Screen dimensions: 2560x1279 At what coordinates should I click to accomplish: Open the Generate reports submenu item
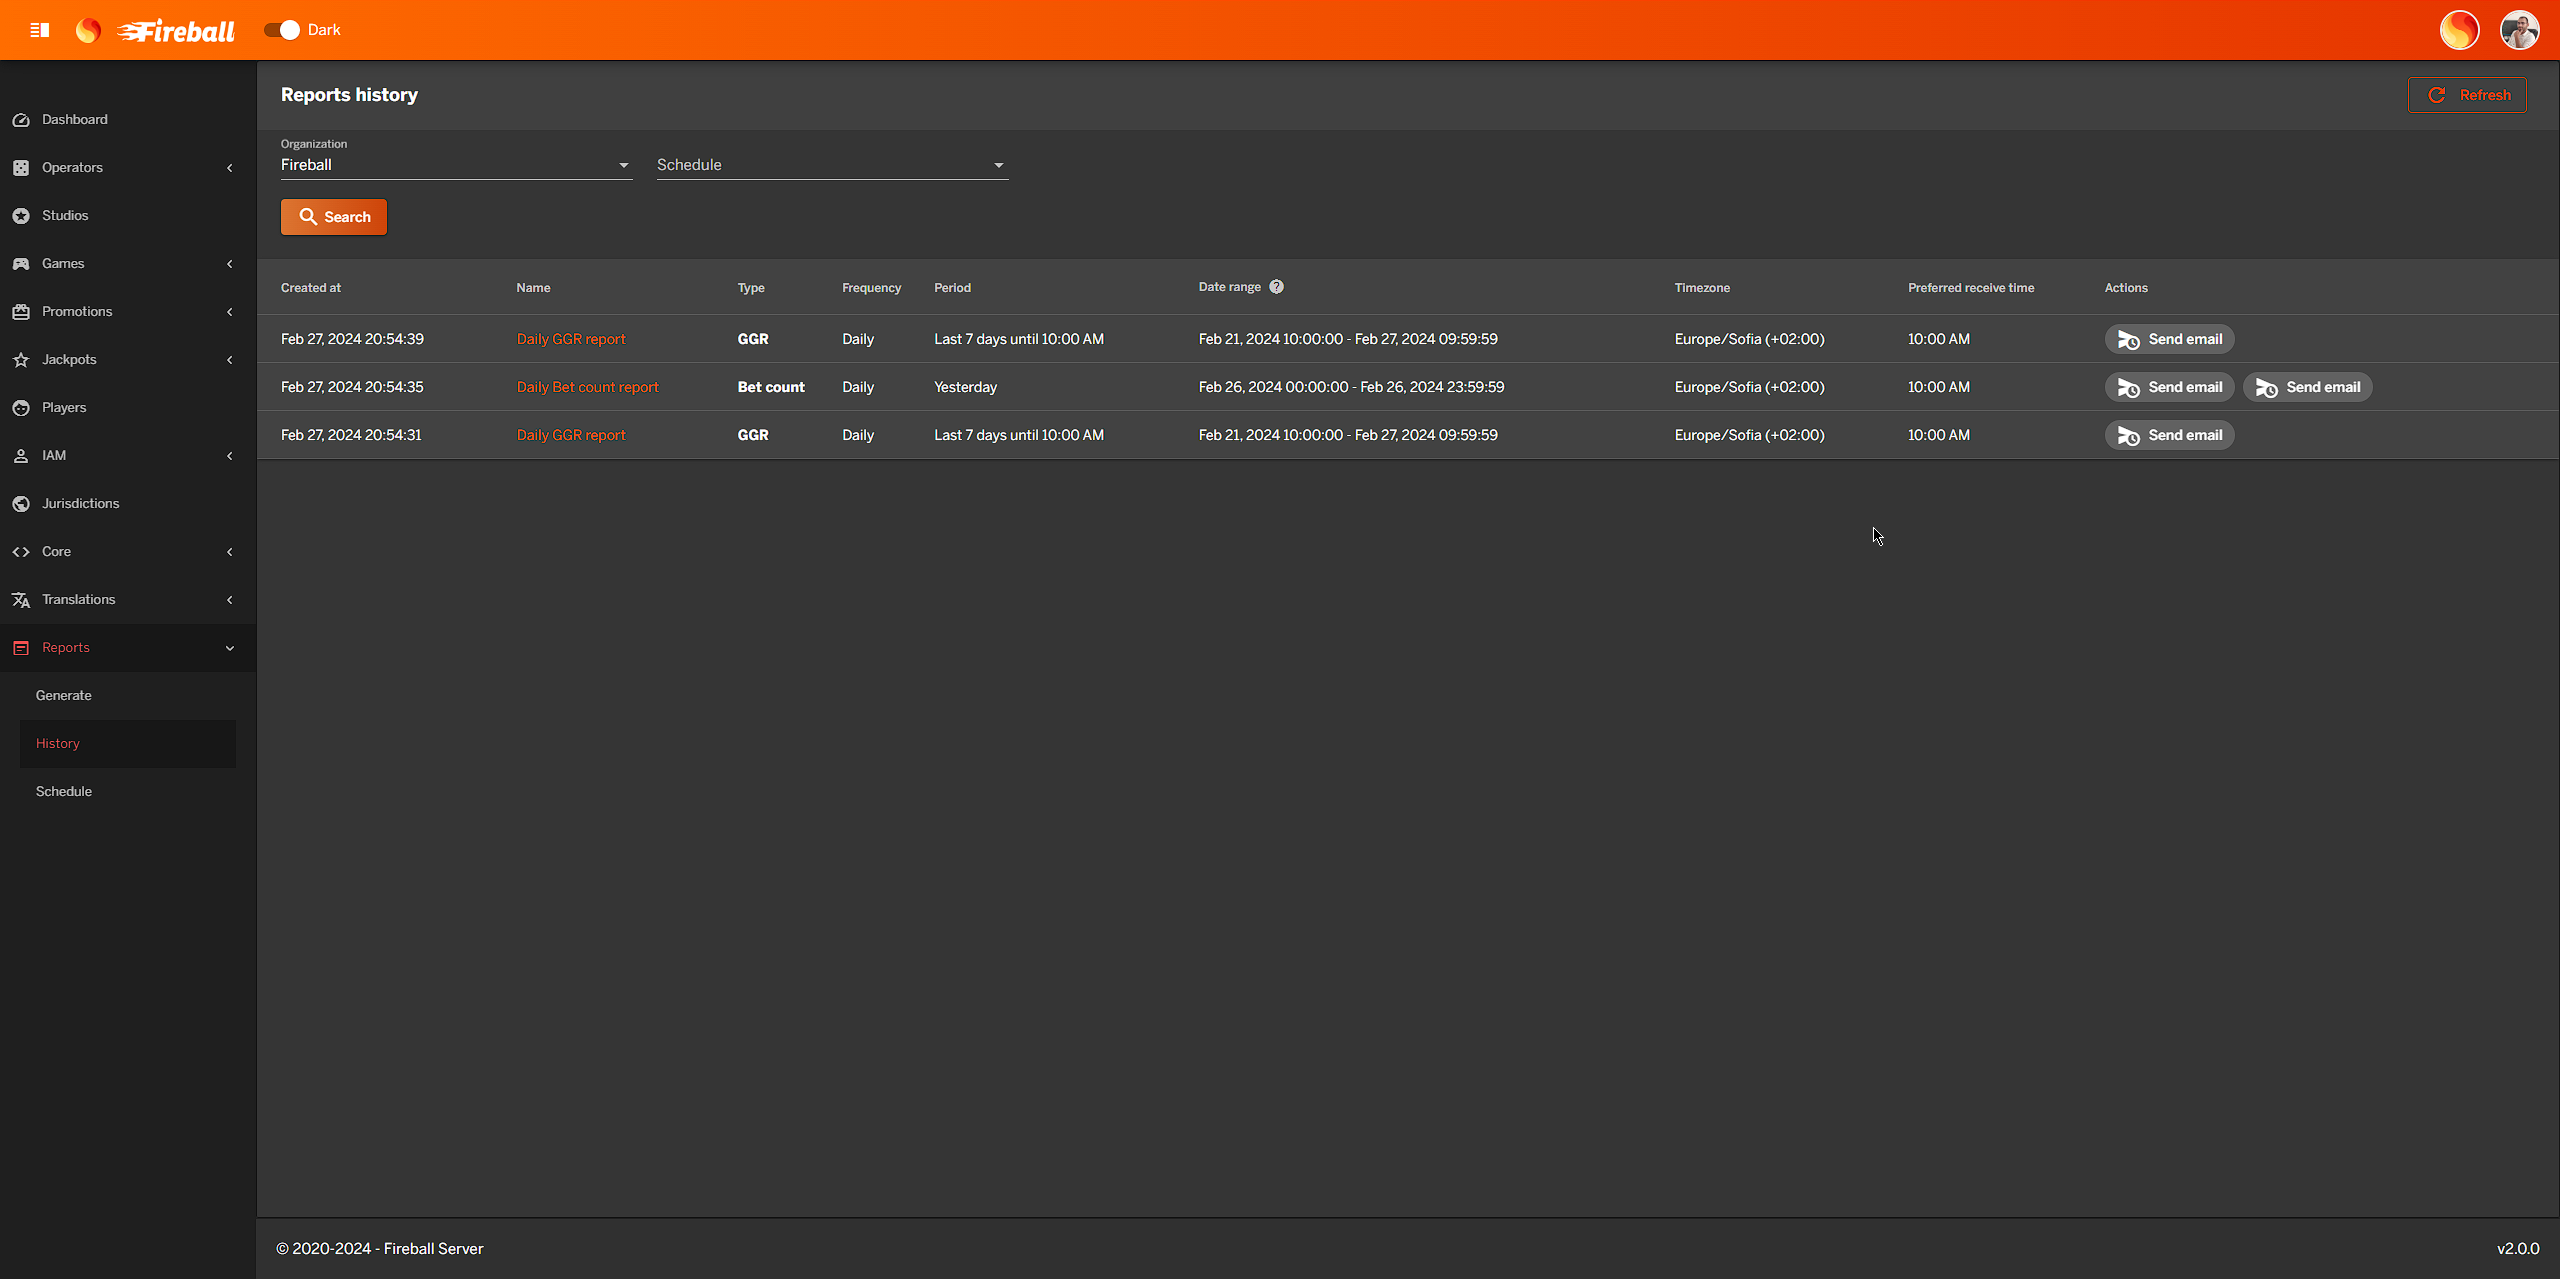[64, 696]
